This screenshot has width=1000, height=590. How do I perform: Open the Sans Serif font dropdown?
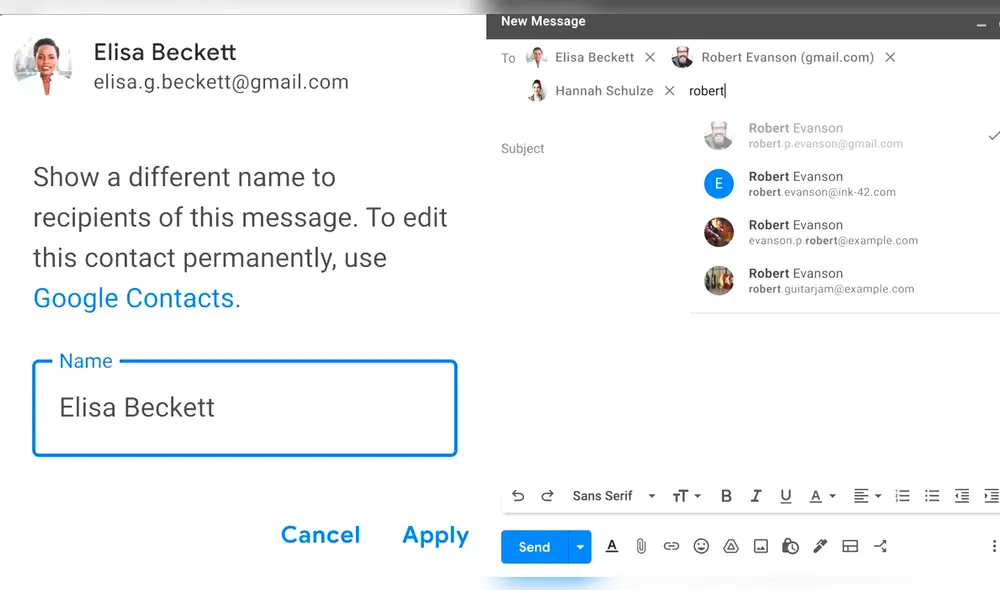pyautogui.click(x=610, y=495)
